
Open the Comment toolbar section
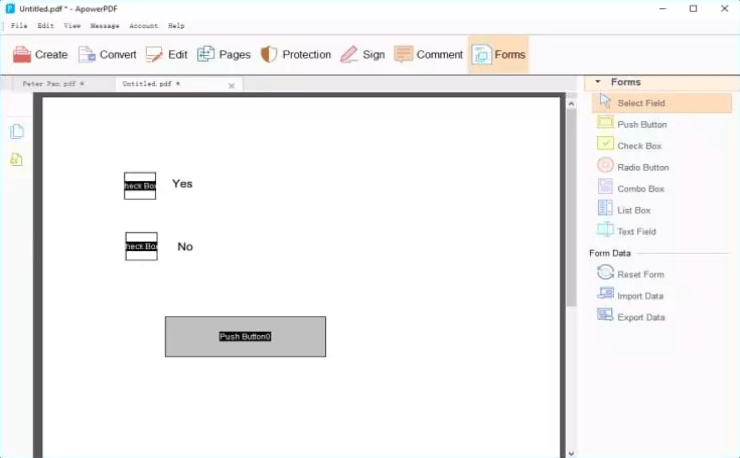(x=429, y=55)
